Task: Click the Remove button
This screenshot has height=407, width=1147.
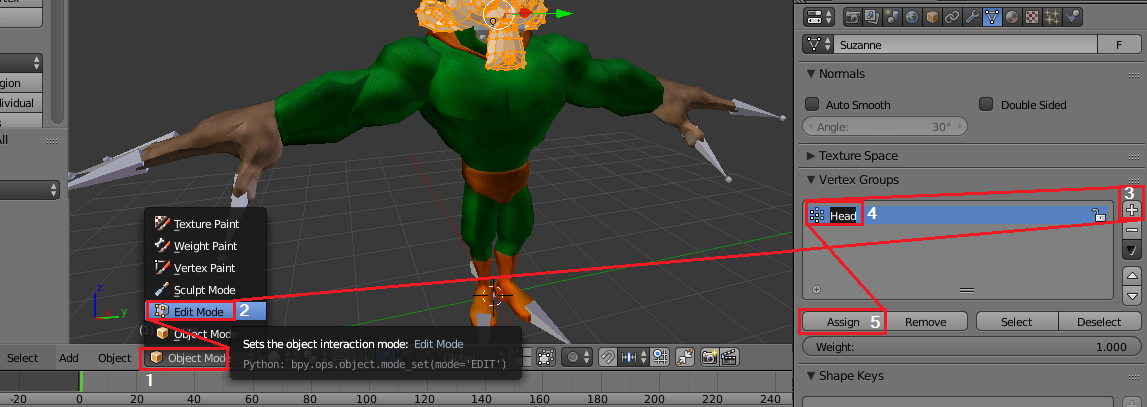Action: (925, 321)
